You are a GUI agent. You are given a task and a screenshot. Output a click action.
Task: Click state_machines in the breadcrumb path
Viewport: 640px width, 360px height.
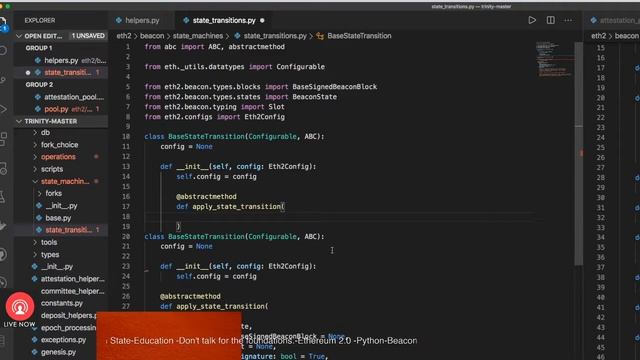(x=198, y=36)
